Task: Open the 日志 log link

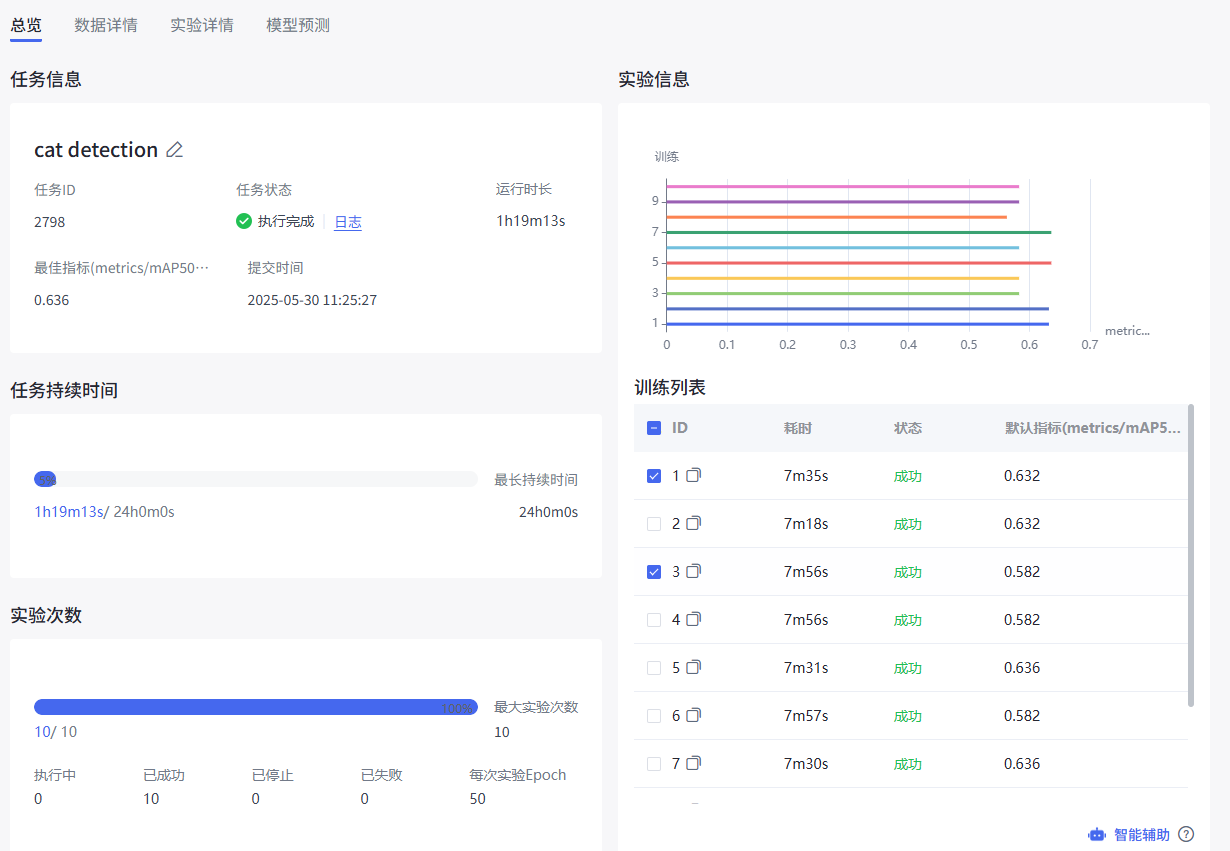Action: (x=348, y=222)
